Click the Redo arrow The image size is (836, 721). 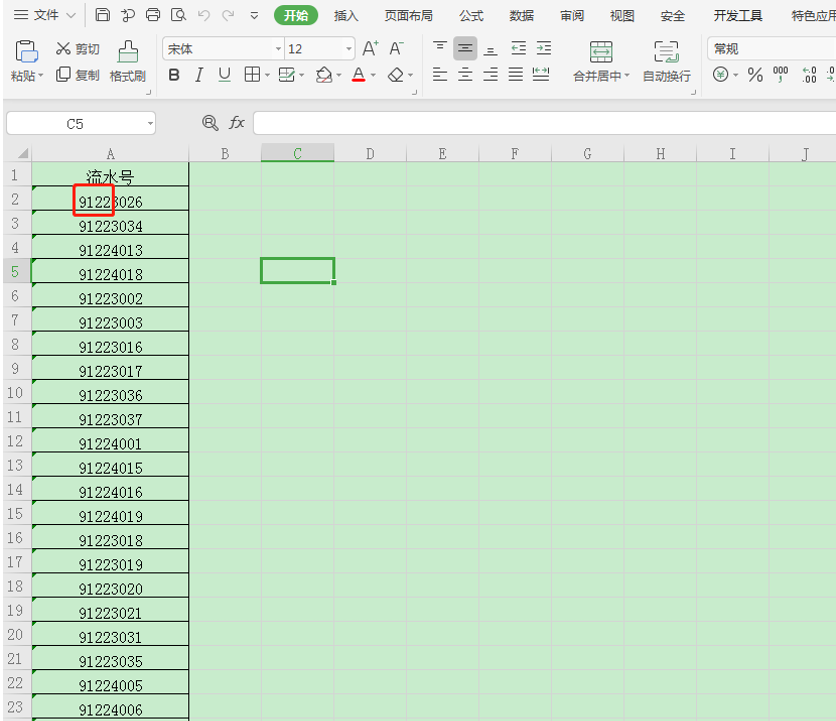[228, 15]
